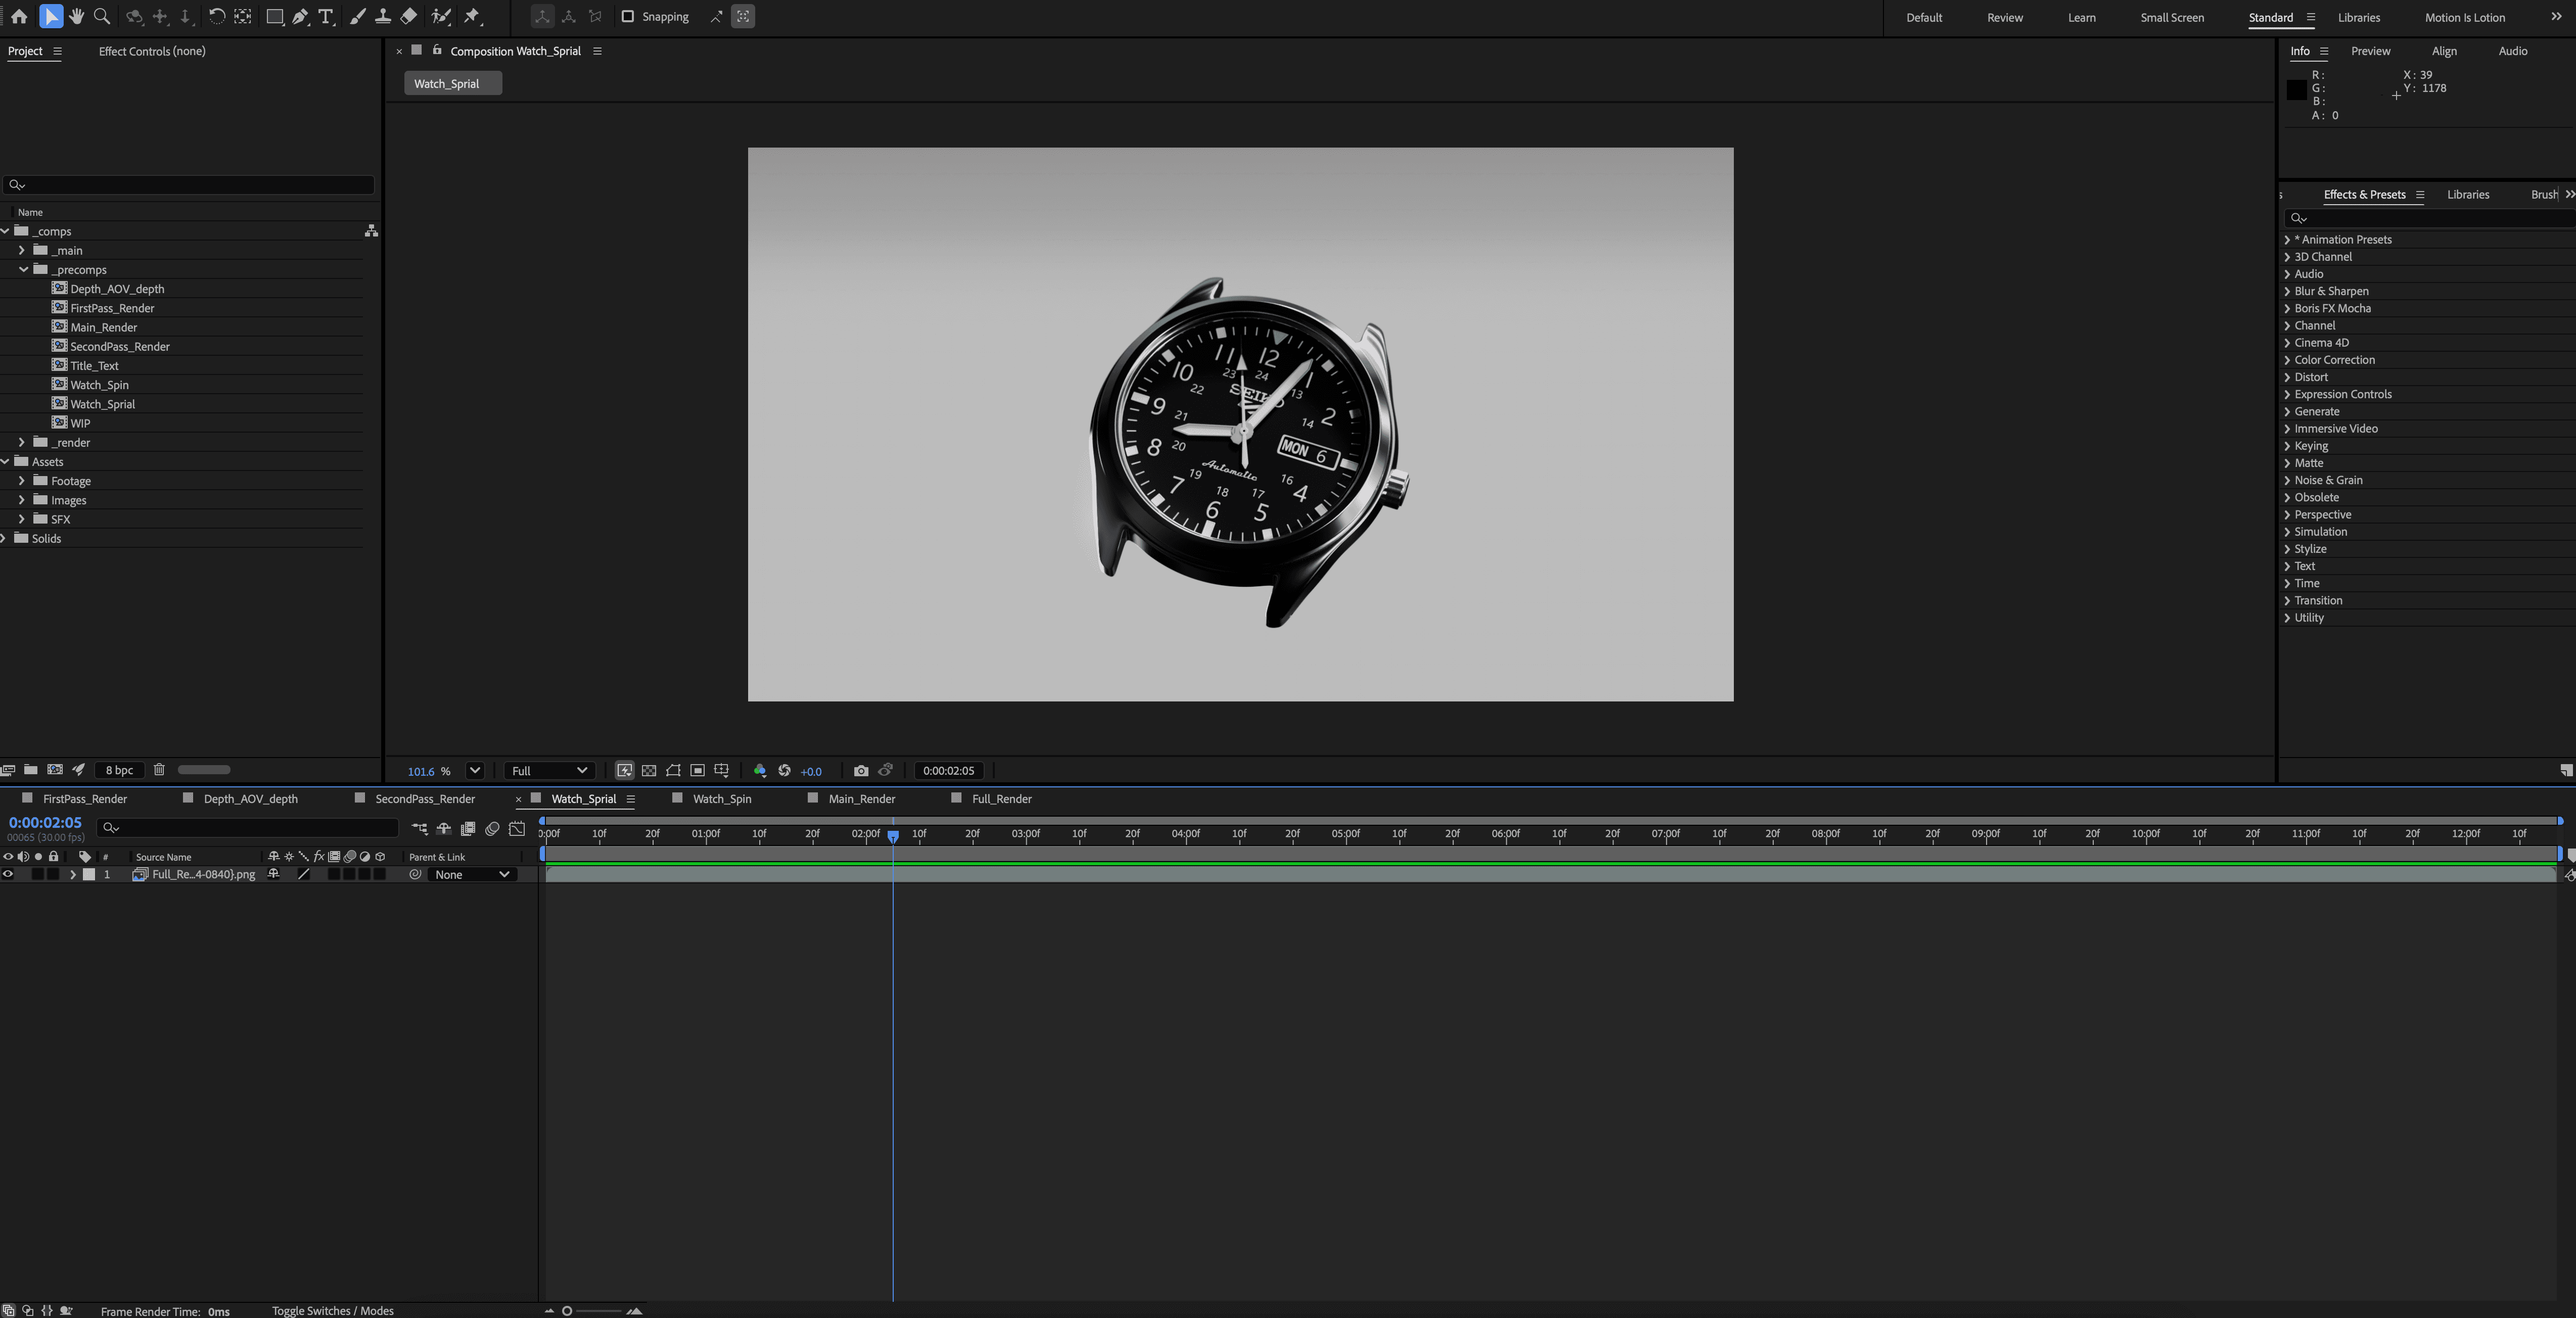Open the Preview panel tab

(2370, 51)
